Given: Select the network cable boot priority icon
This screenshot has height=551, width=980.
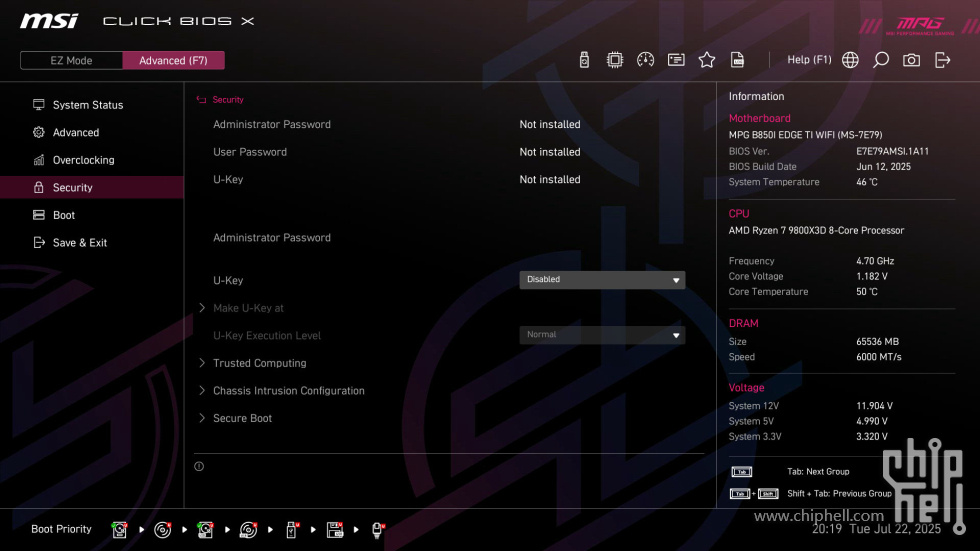Looking at the screenshot, I should coord(377,530).
